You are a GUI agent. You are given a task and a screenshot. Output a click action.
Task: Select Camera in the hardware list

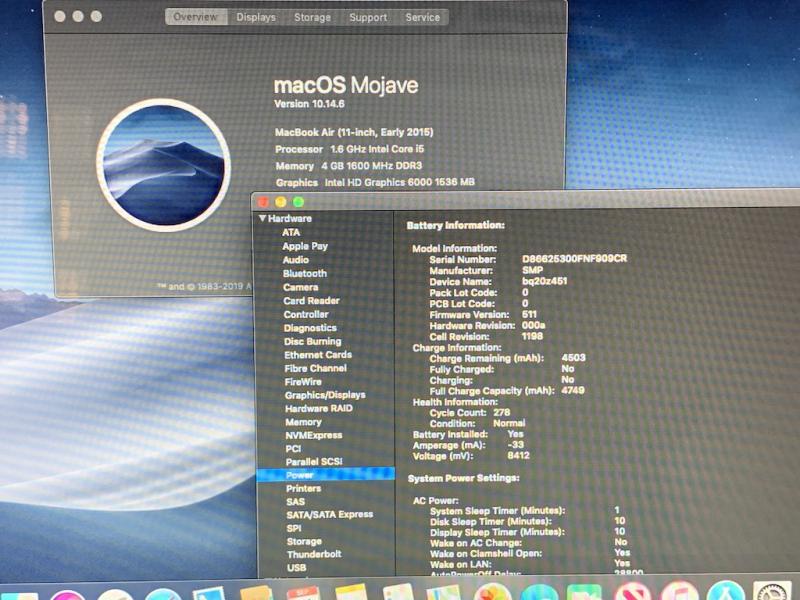(301, 287)
